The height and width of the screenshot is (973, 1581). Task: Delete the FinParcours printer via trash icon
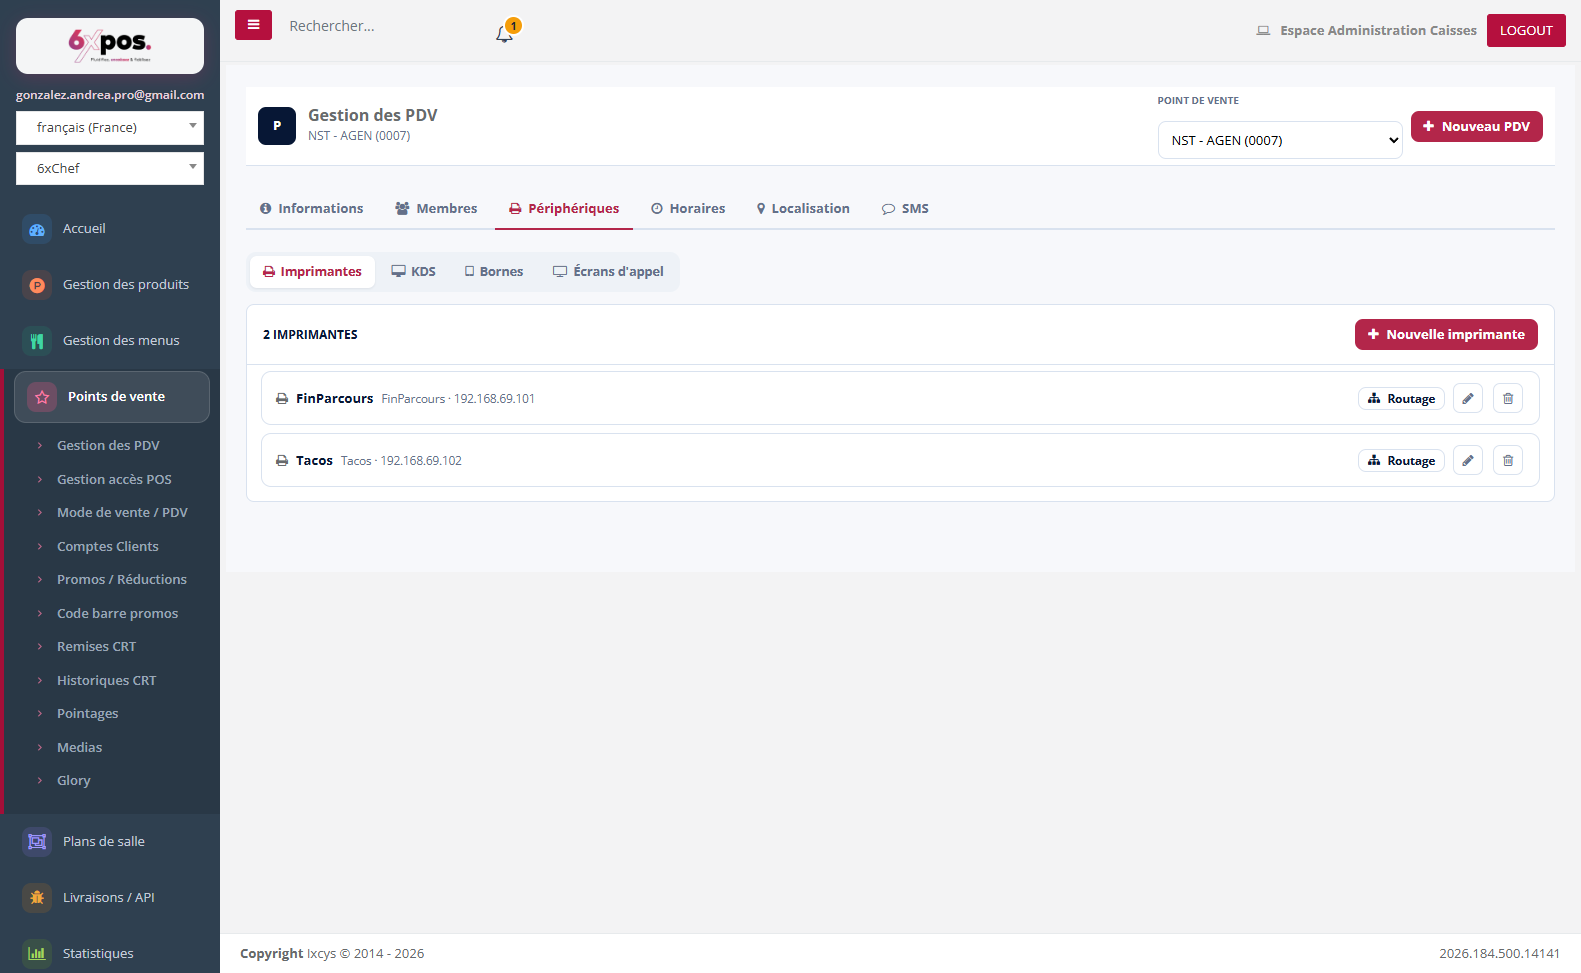[1508, 398]
